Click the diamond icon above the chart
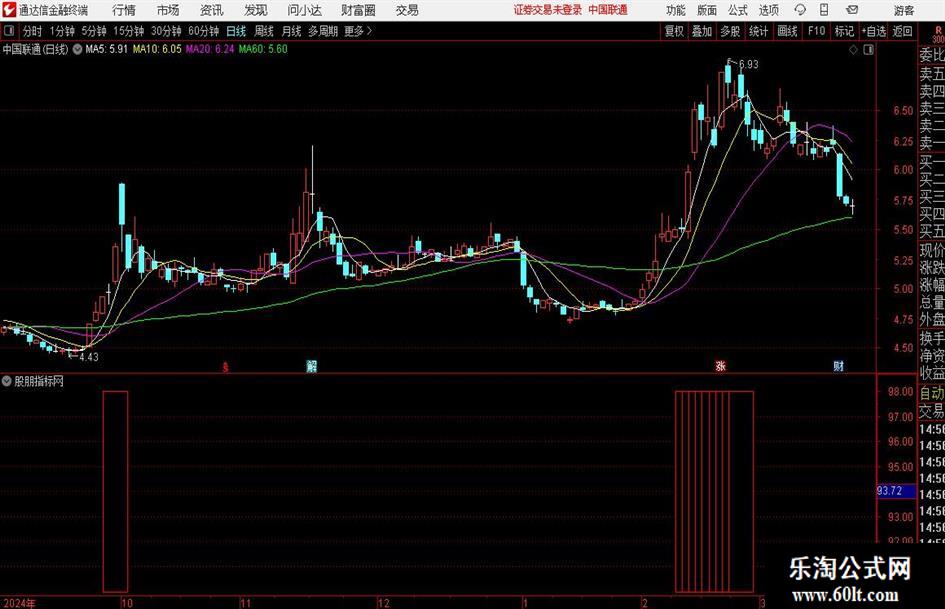The height and width of the screenshot is (609, 945). [853, 50]
